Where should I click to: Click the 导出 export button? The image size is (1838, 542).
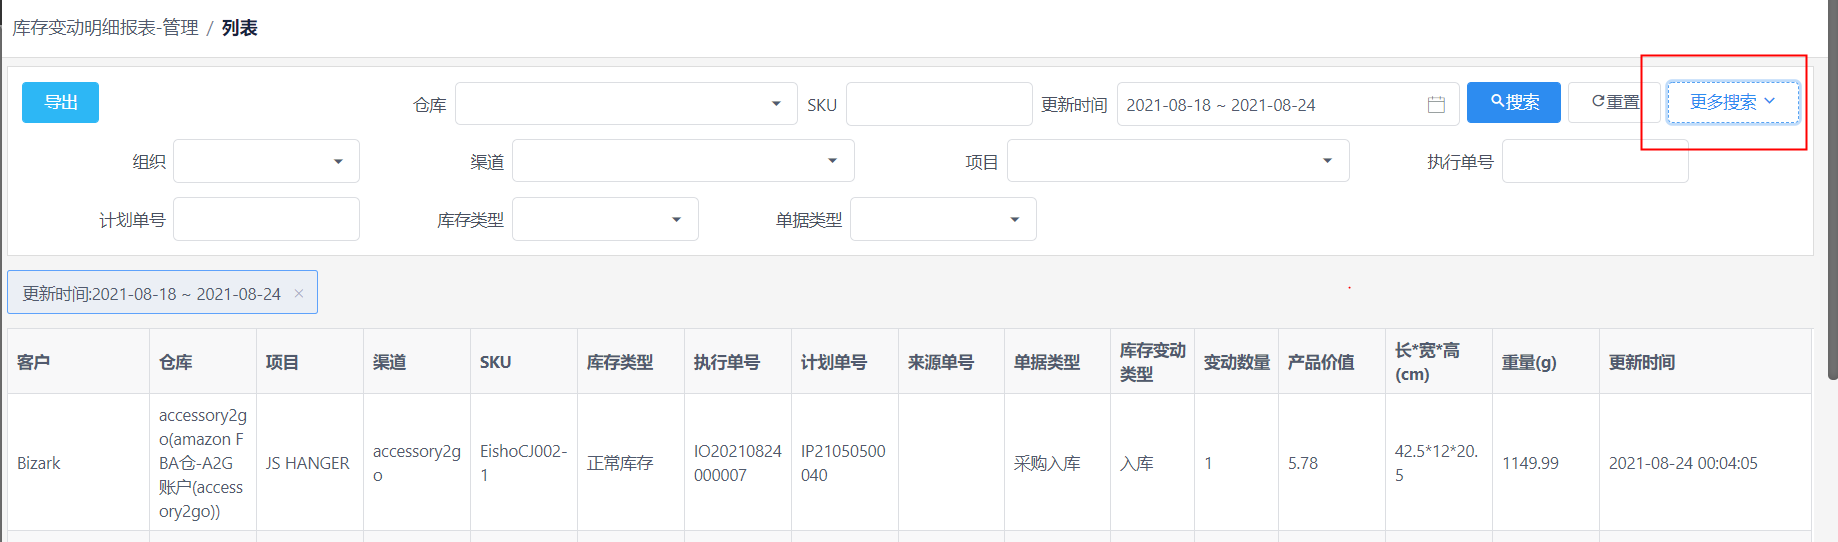60,102
